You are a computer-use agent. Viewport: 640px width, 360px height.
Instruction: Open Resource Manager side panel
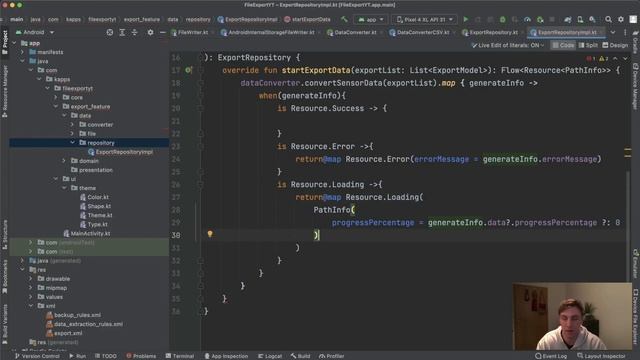pyautogui.click(x=5, y=91)
